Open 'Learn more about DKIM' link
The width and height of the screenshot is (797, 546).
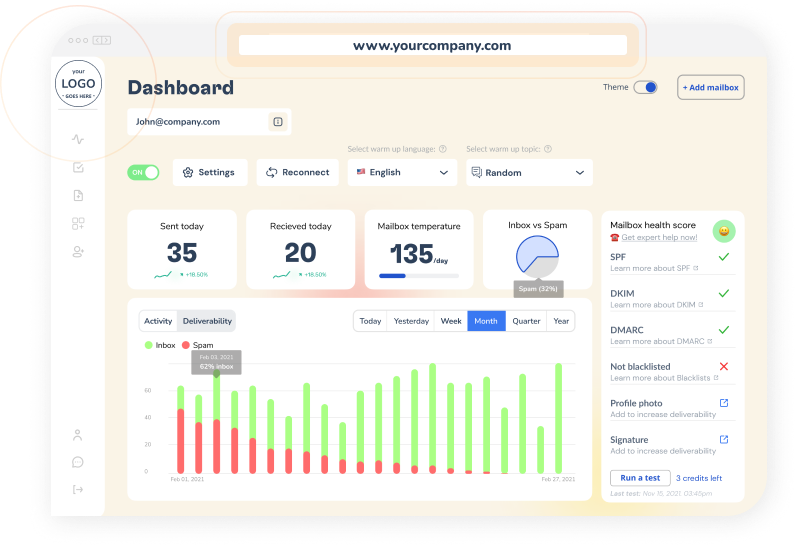click(657, 305)
